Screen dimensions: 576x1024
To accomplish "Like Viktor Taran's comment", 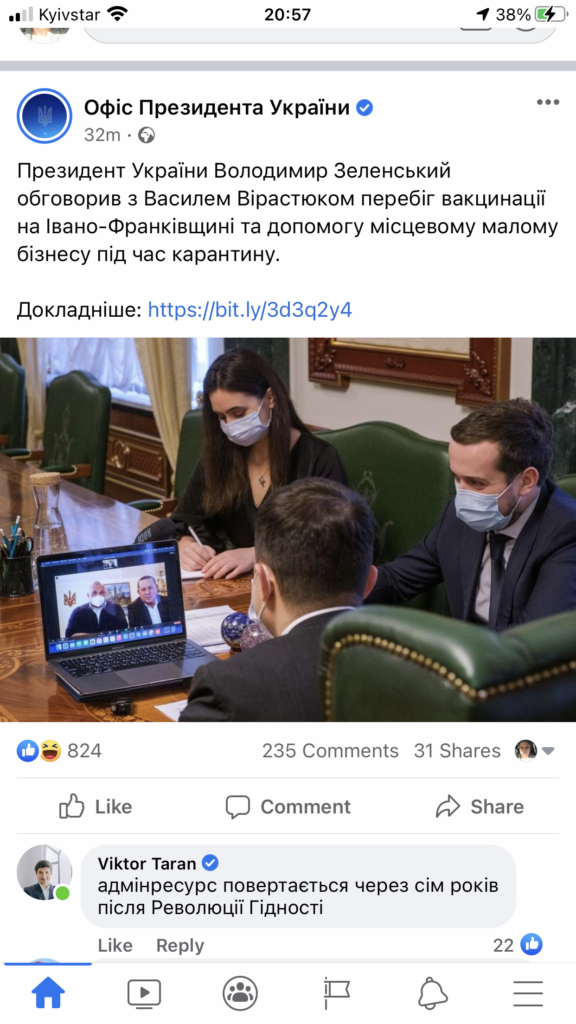I will (x=115, y=945).
